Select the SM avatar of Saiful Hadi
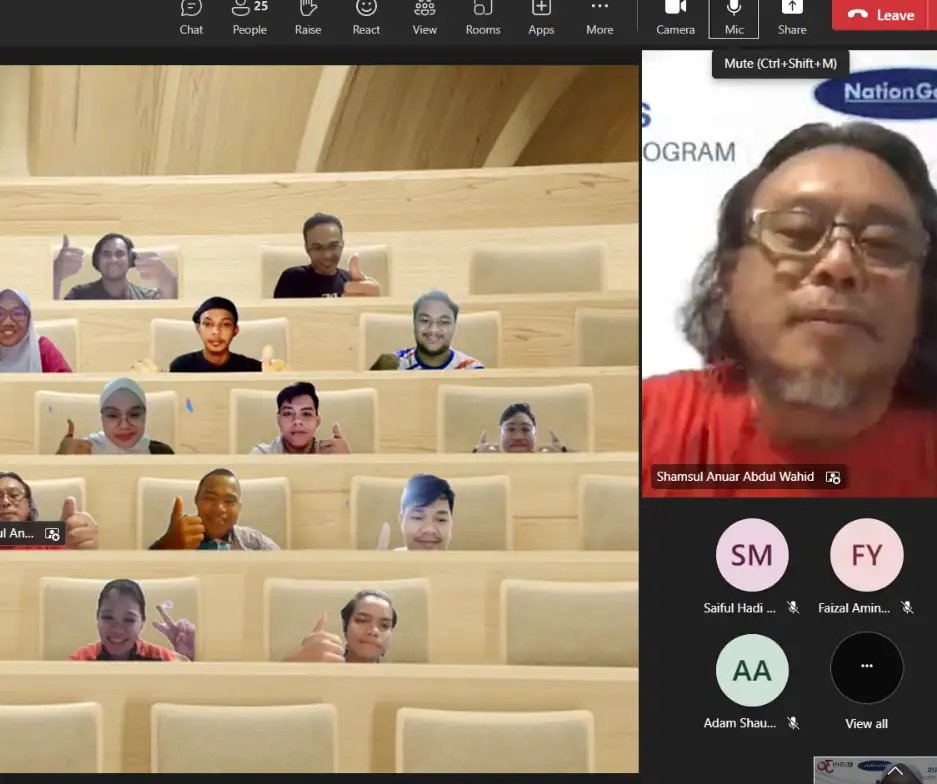Viewport: 937px width, 784px height. point(752,555)
